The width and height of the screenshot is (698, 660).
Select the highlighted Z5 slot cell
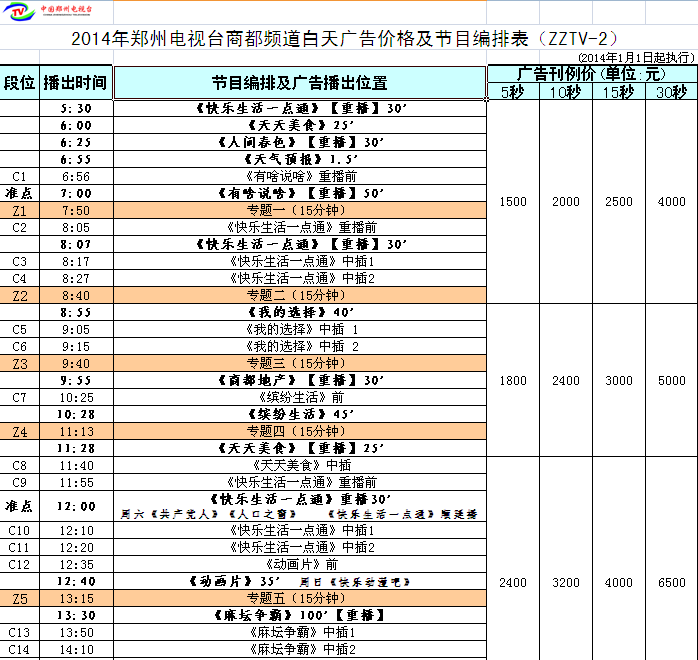pyautogui.click(x=20, y=599)
